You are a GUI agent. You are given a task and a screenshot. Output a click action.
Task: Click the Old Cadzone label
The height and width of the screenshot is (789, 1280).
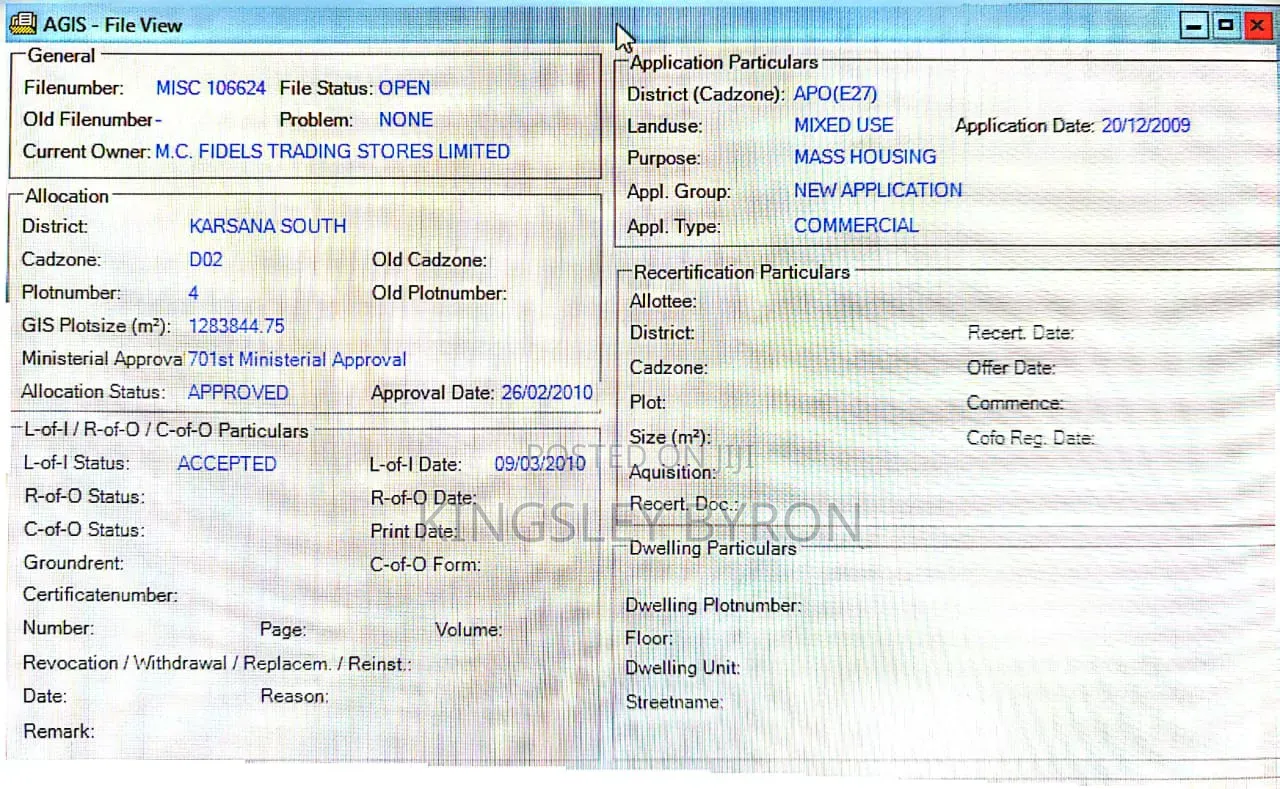click(430, 260)
